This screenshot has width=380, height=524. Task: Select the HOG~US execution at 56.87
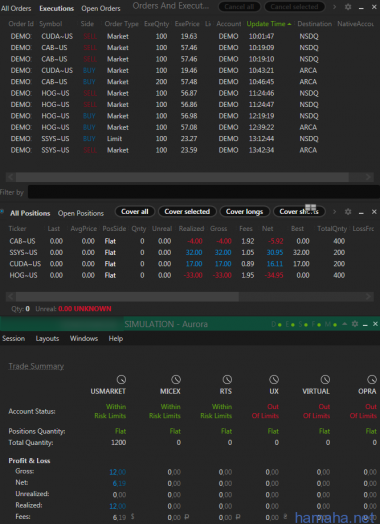point(190,93)
